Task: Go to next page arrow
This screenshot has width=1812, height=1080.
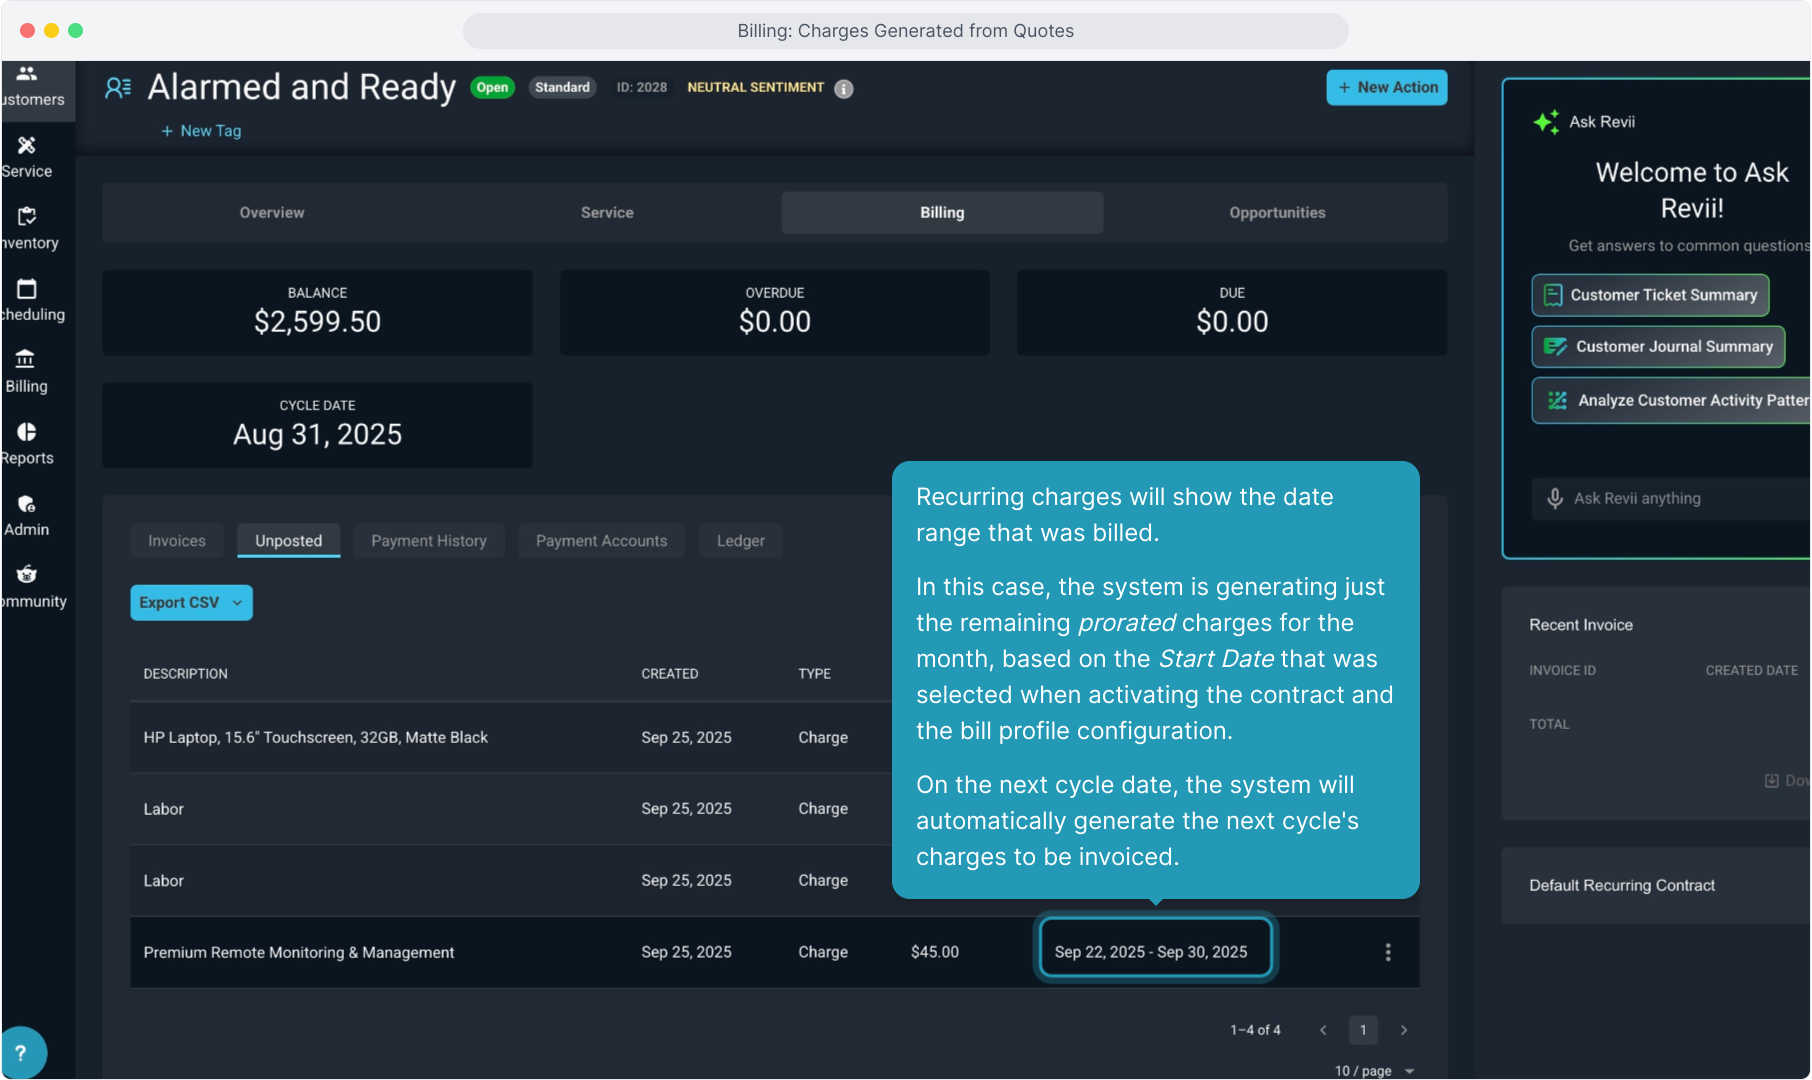Action: pyautogui.click(x=1404, y=1030)
